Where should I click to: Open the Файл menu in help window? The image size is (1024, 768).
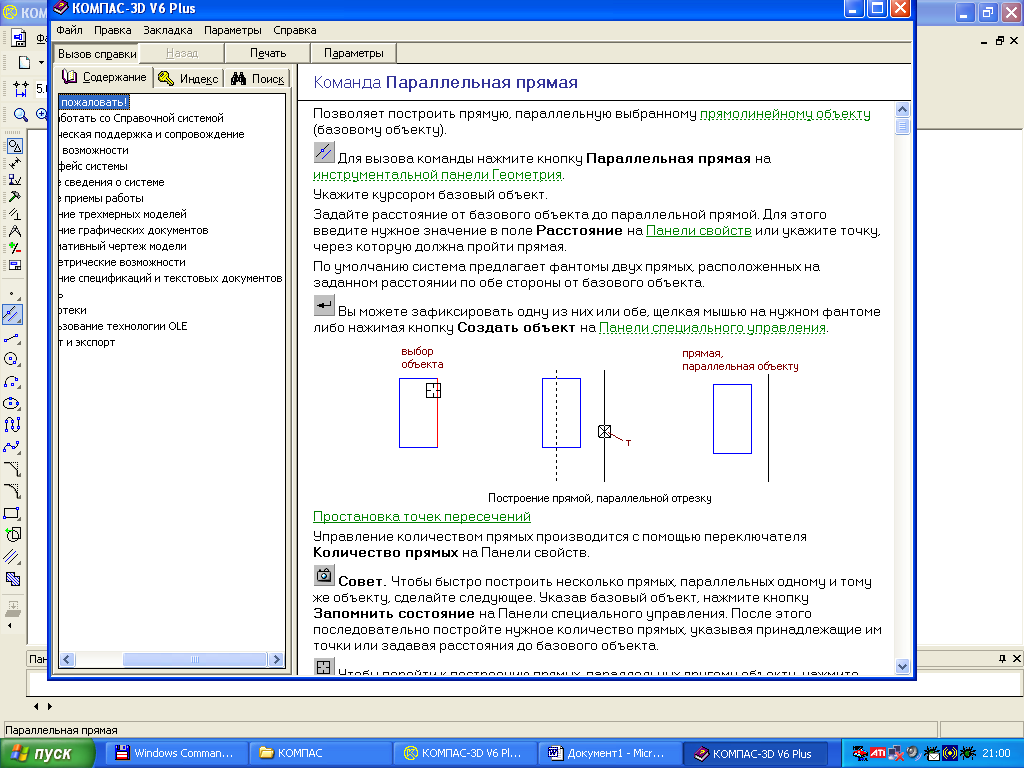pos(69,30)
